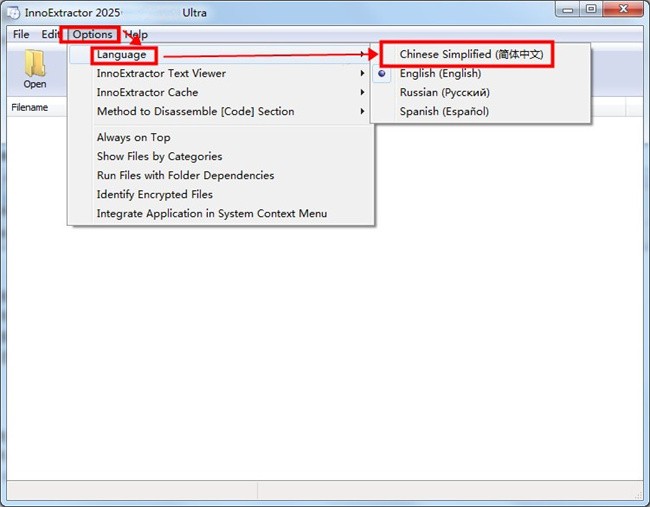Switch language to Russian

pos(481,92)
